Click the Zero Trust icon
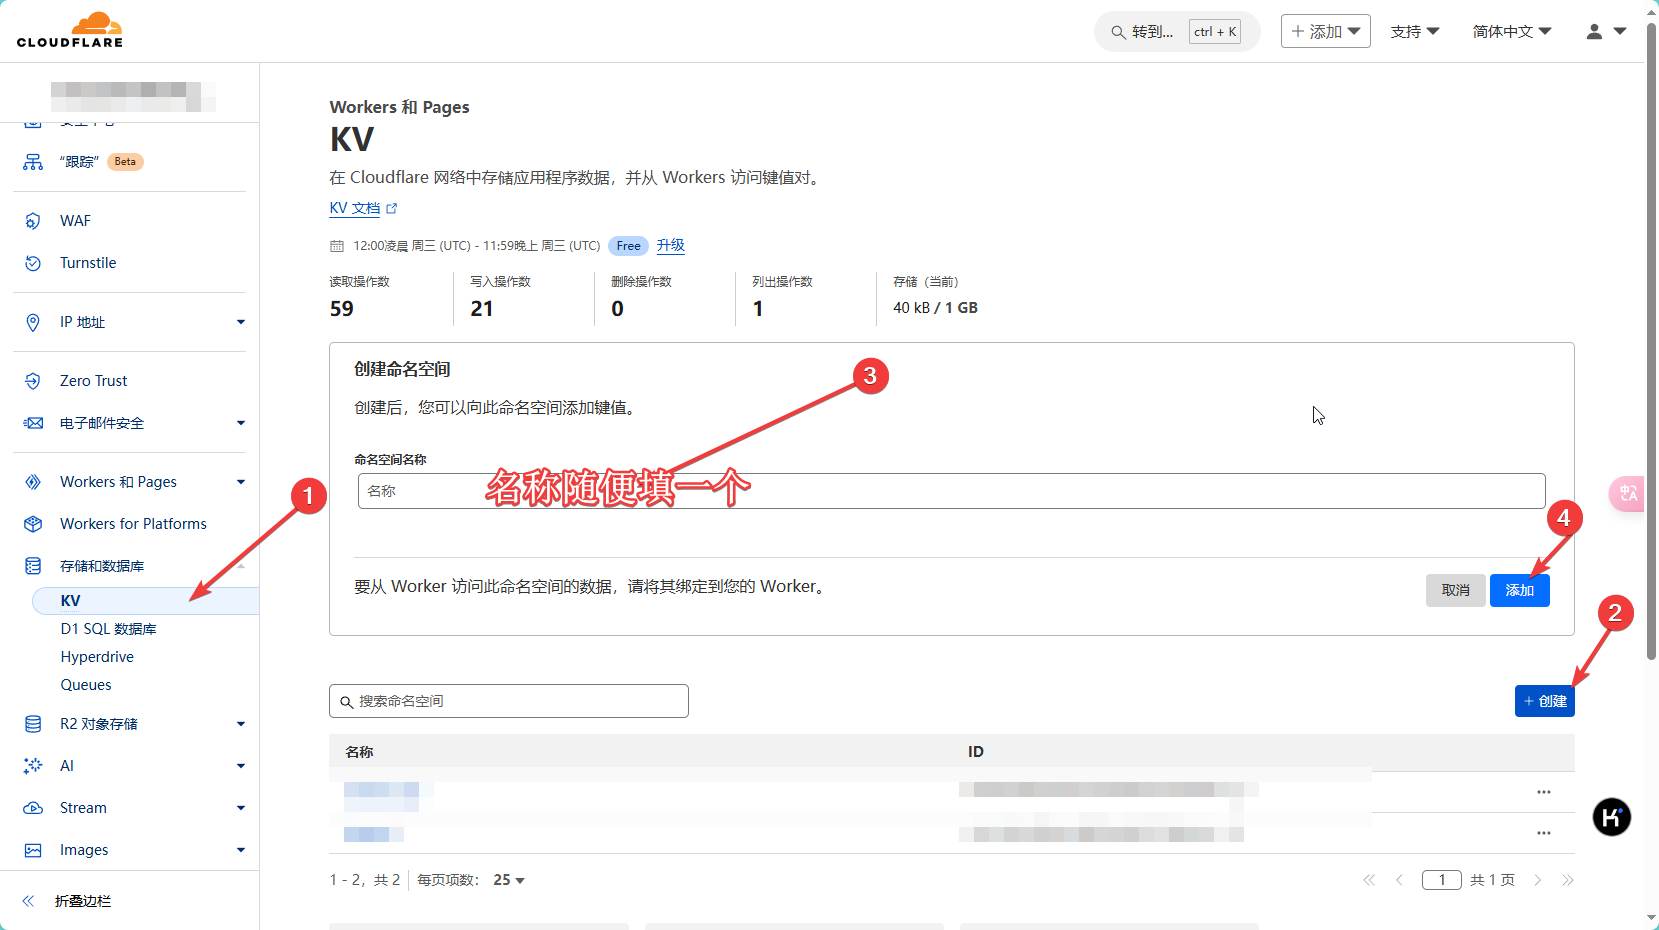This screenshot has height=930, width=1659. pyautogui.click(x=33, y=381)
